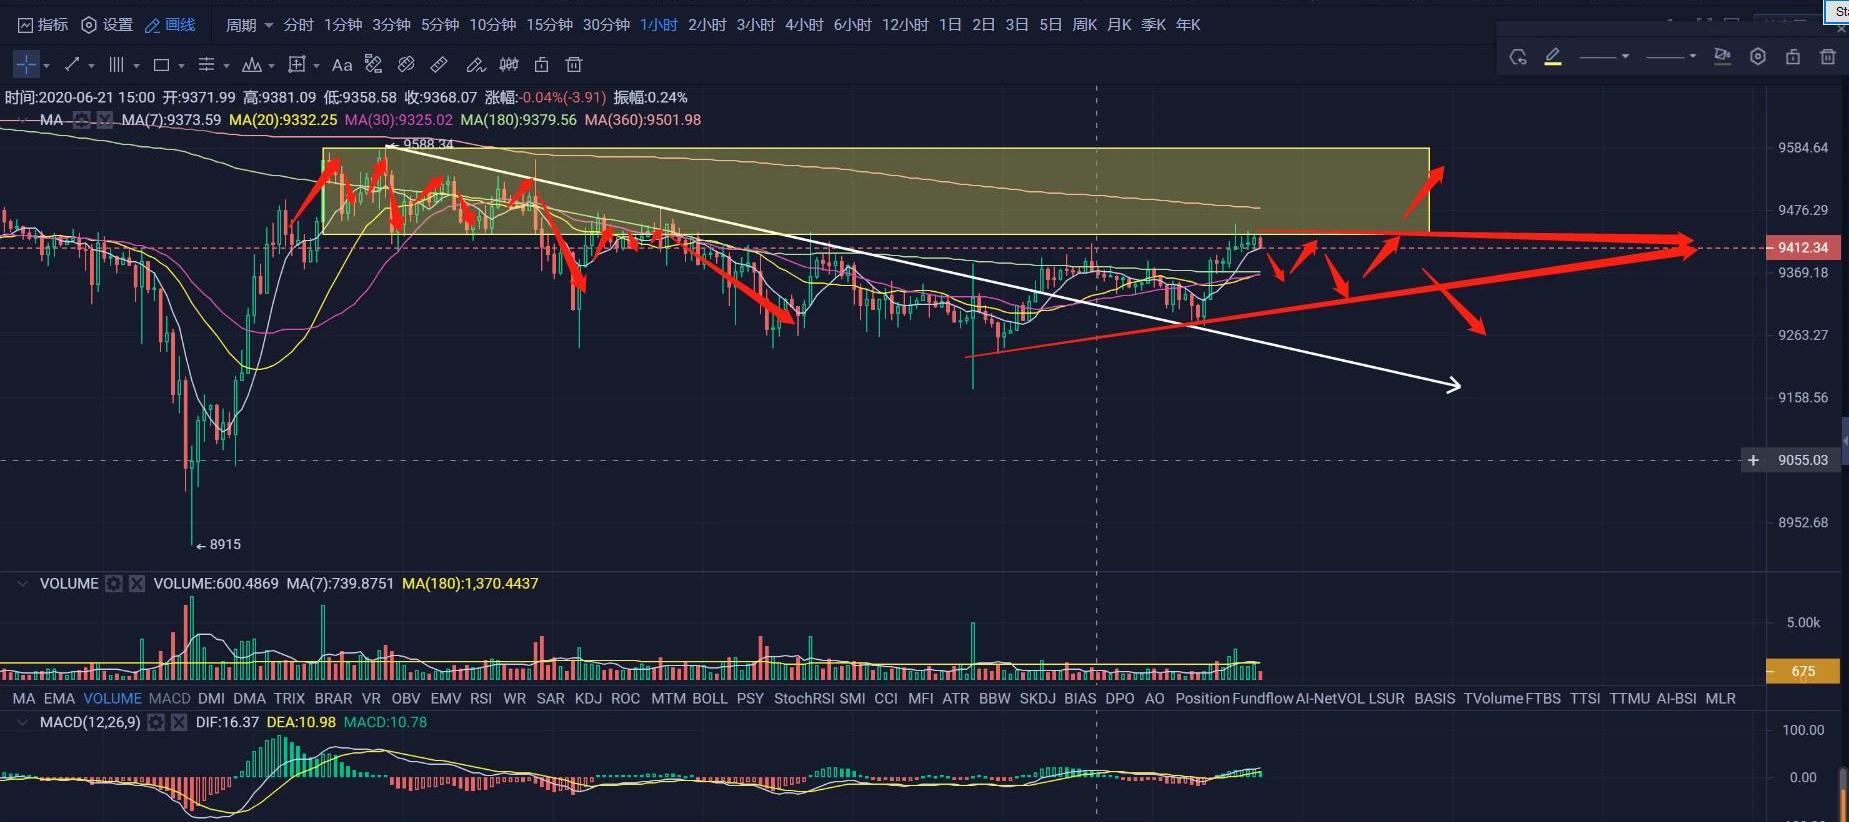Toggle the 画线 drawing mode
1849x822 pixels.
[170, 25]
